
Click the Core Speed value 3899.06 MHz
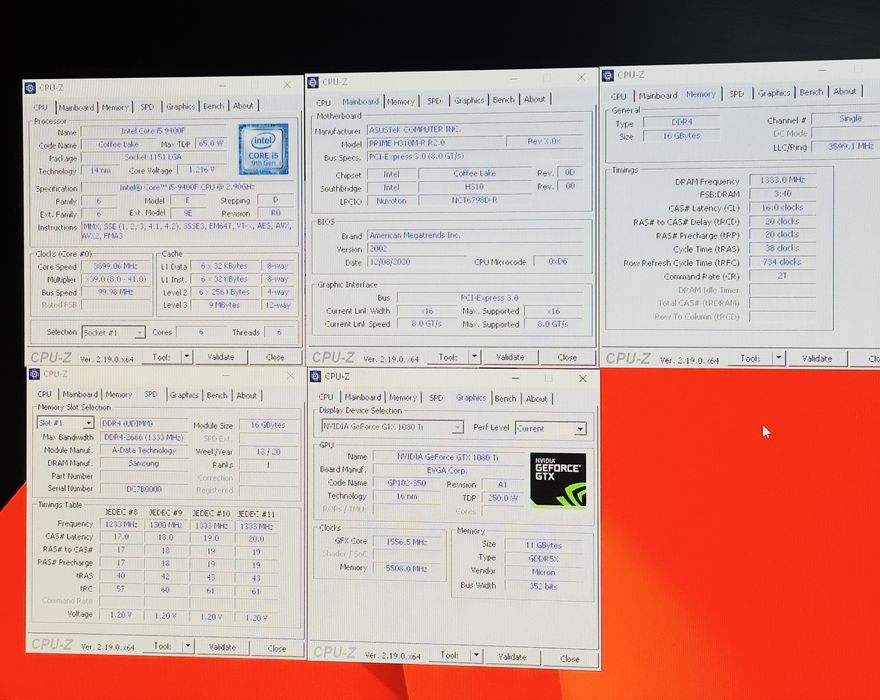pos(115,266)
